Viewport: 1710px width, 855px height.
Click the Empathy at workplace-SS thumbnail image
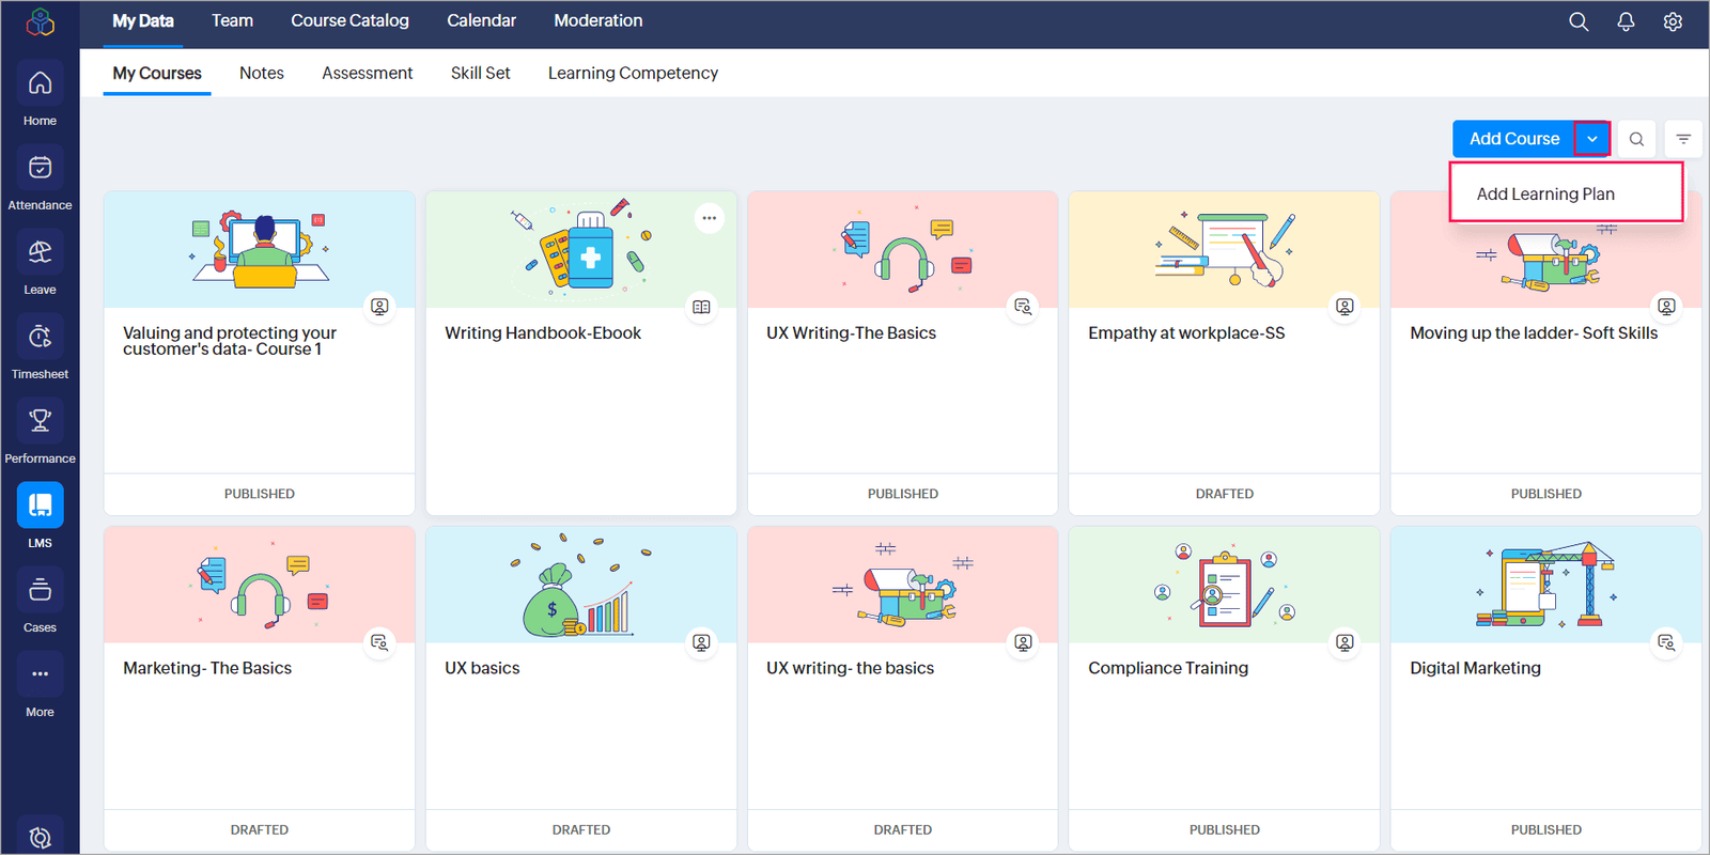coord(1224,250)
